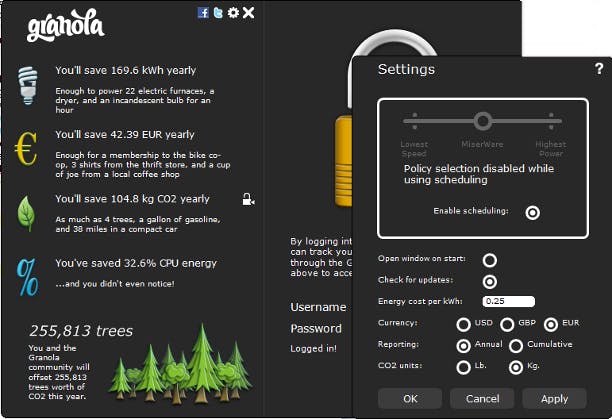Click the Highest Power slider stop
This screenshot has height=419, width=612.
551,121
